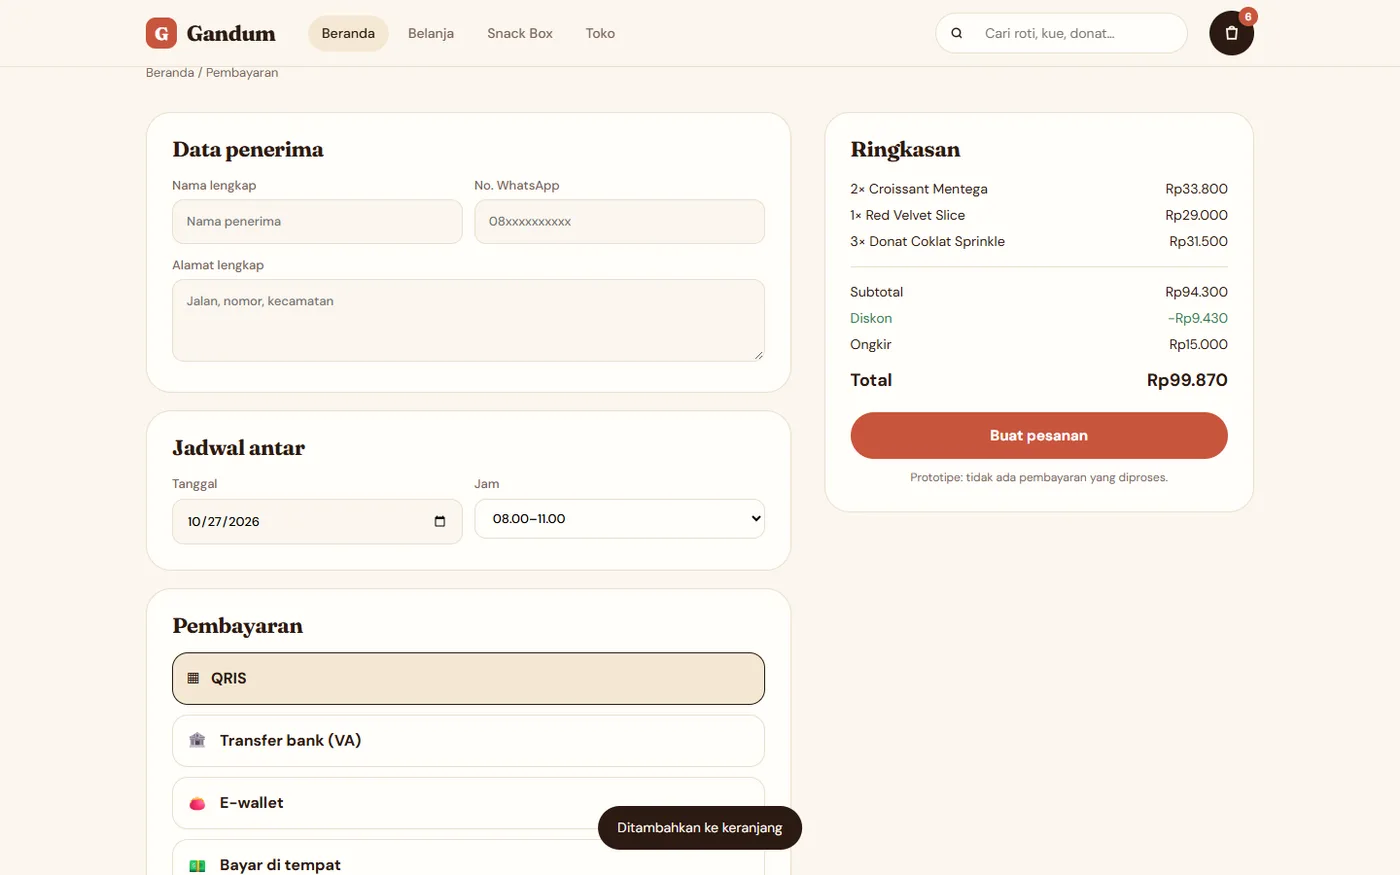This screenshot has width=1400, height=875.
Task: Open the Jam time slot dropdown
Action: coord(619,519)
